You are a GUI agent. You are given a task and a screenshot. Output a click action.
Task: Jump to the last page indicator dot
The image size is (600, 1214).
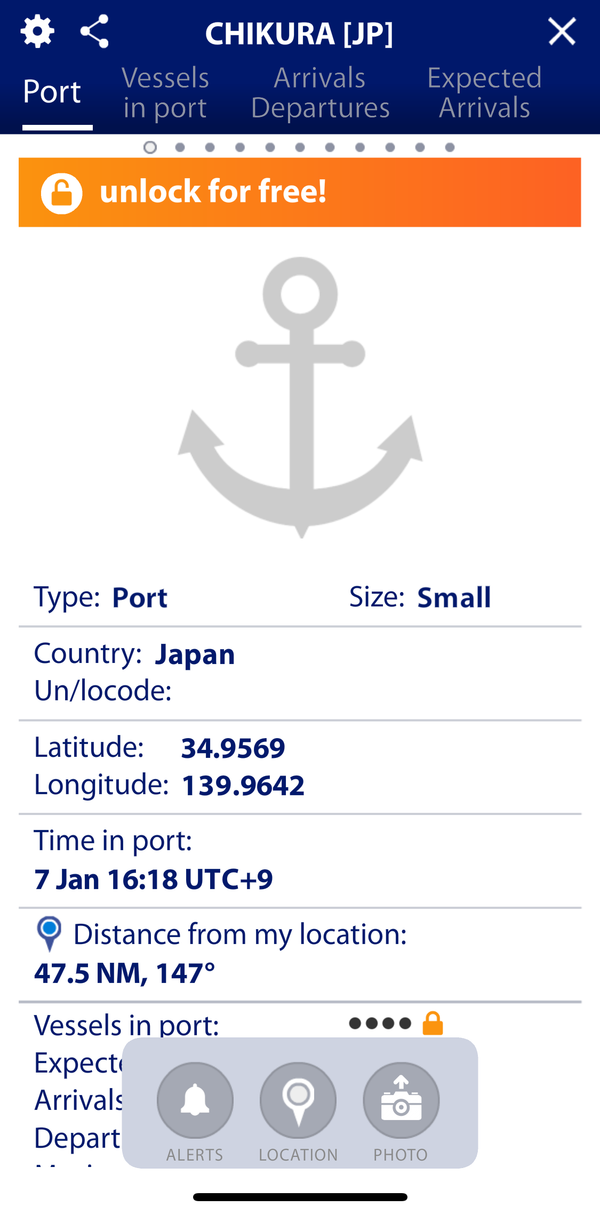450,147
